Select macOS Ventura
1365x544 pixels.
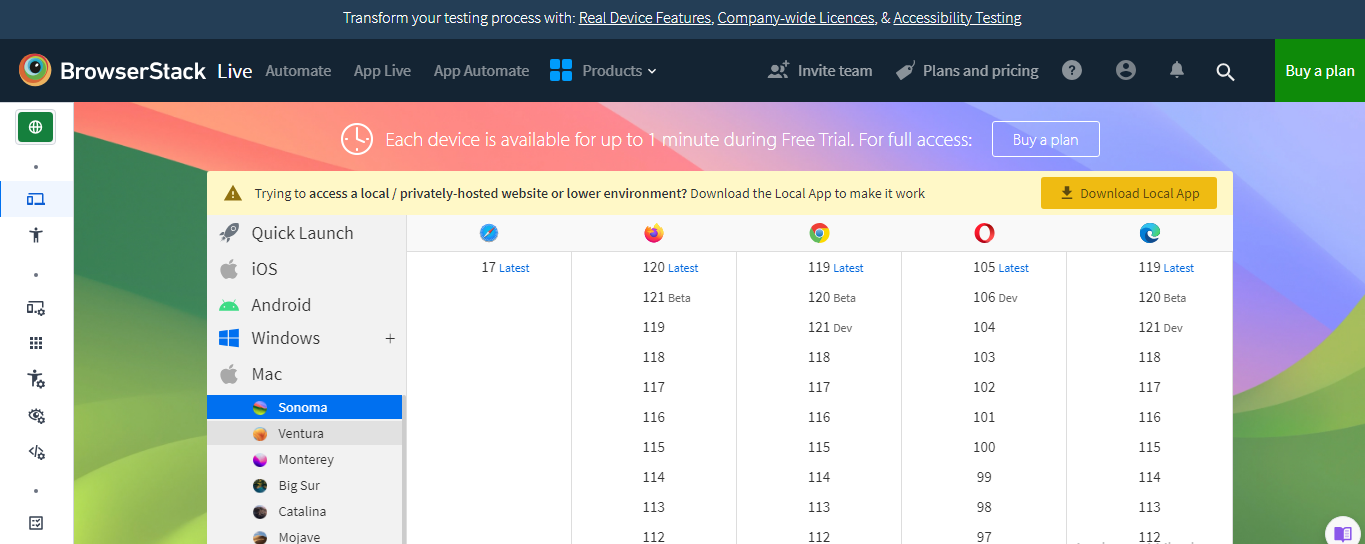pos(304,433)
